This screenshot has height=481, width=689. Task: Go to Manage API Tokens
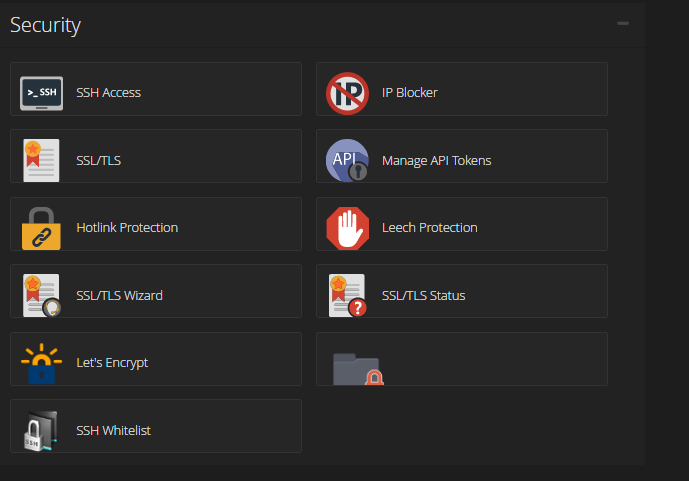[x=436, y=160]
